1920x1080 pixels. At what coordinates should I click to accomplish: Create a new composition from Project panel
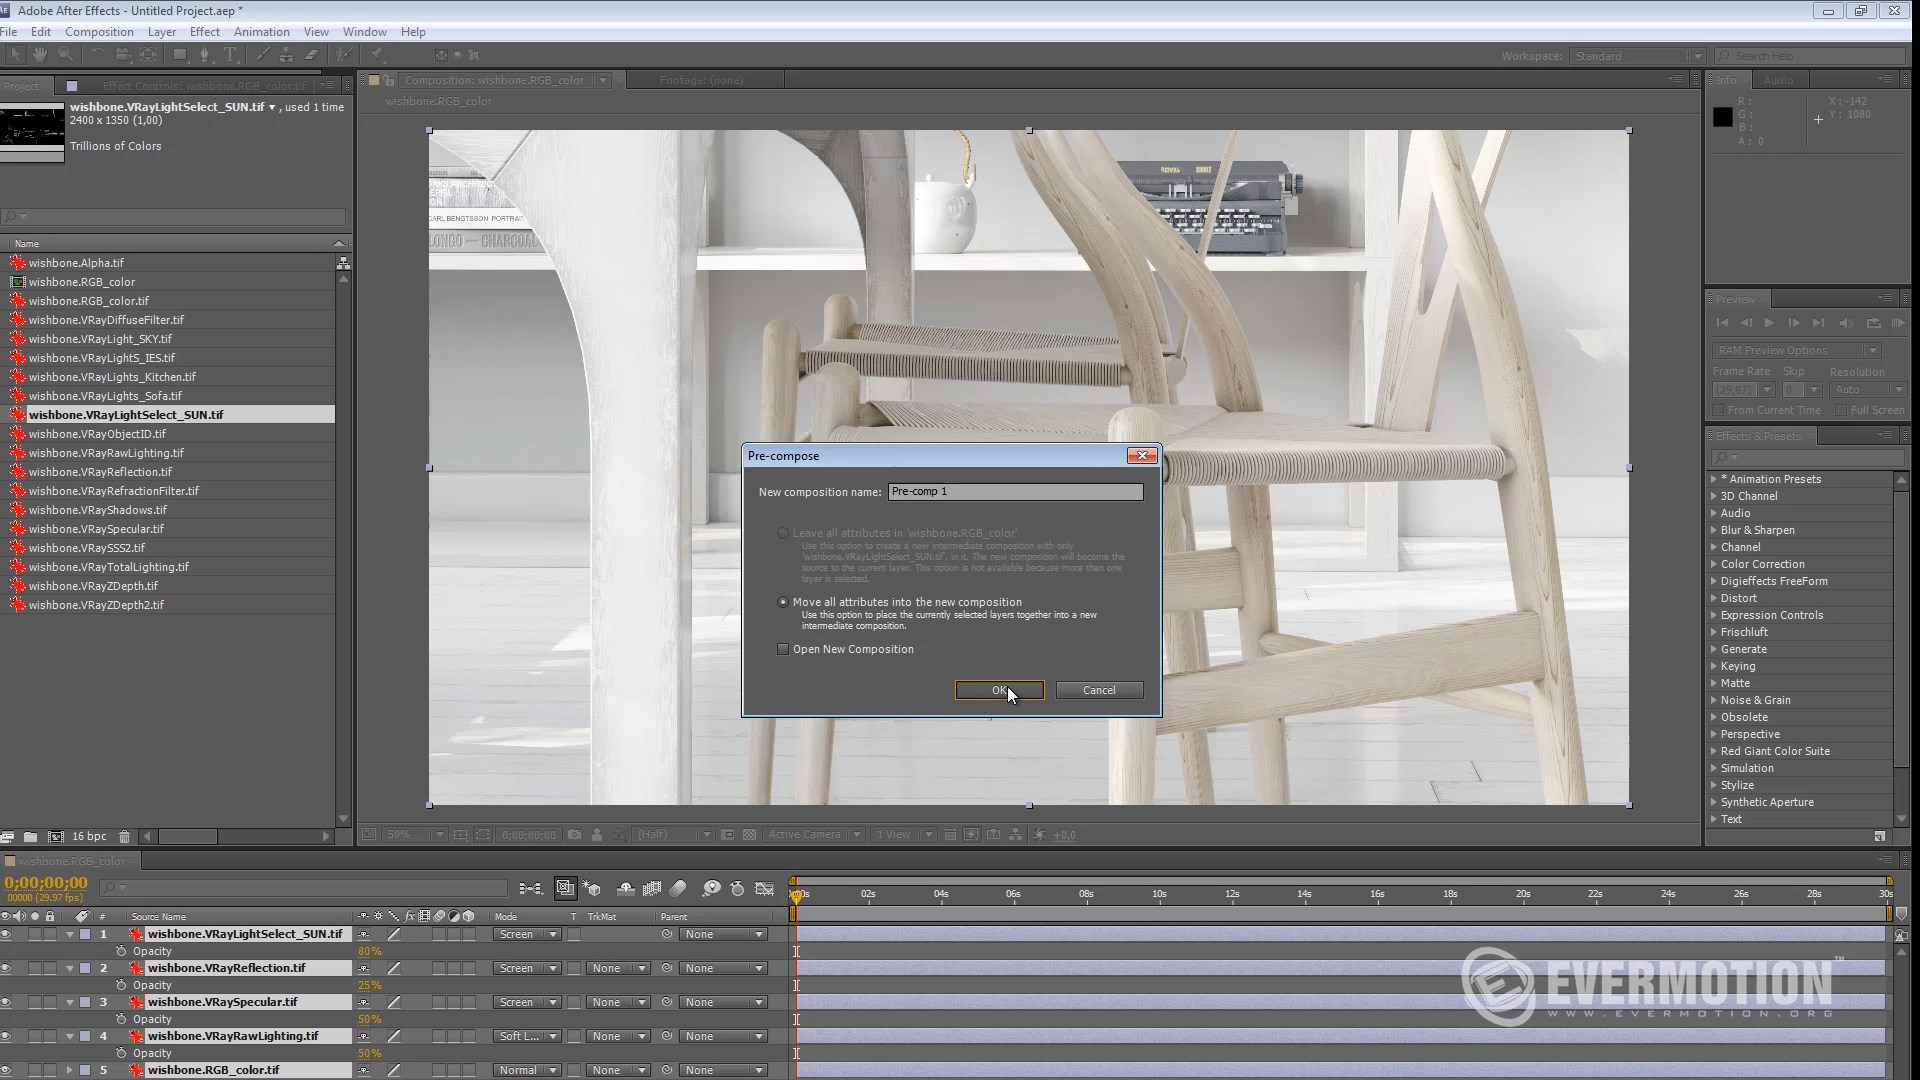(55, 836)
